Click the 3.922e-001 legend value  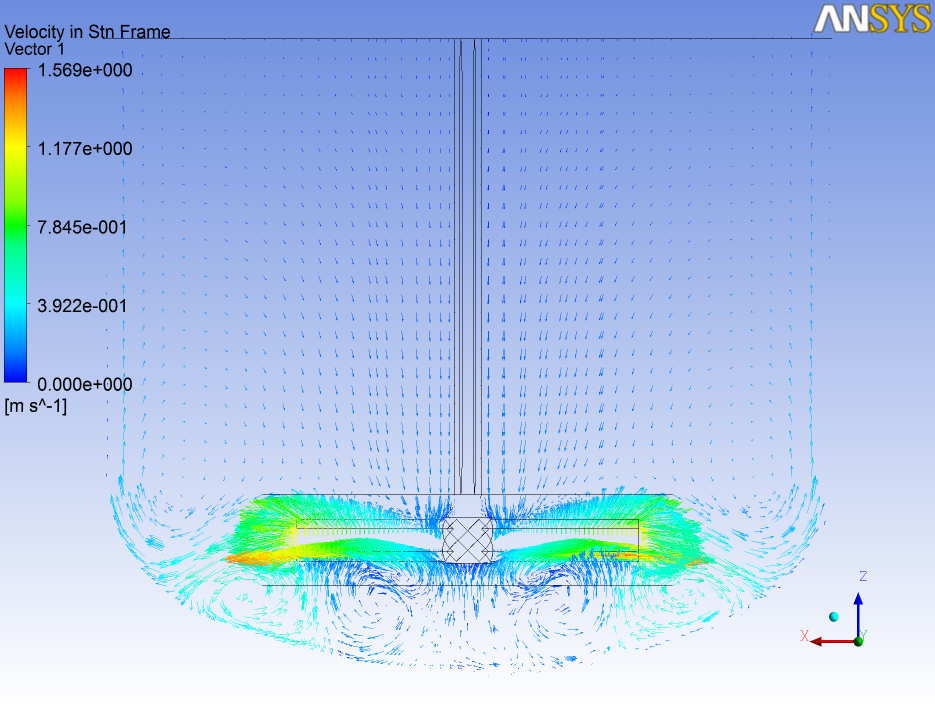[x=83, y=305]
